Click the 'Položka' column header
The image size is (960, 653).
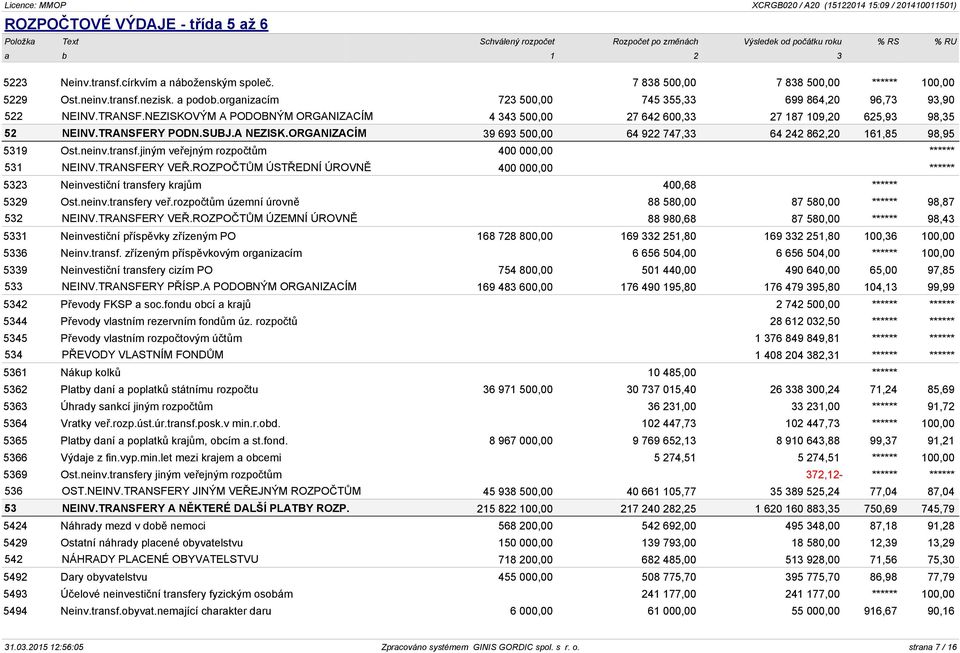click(20, 42)
